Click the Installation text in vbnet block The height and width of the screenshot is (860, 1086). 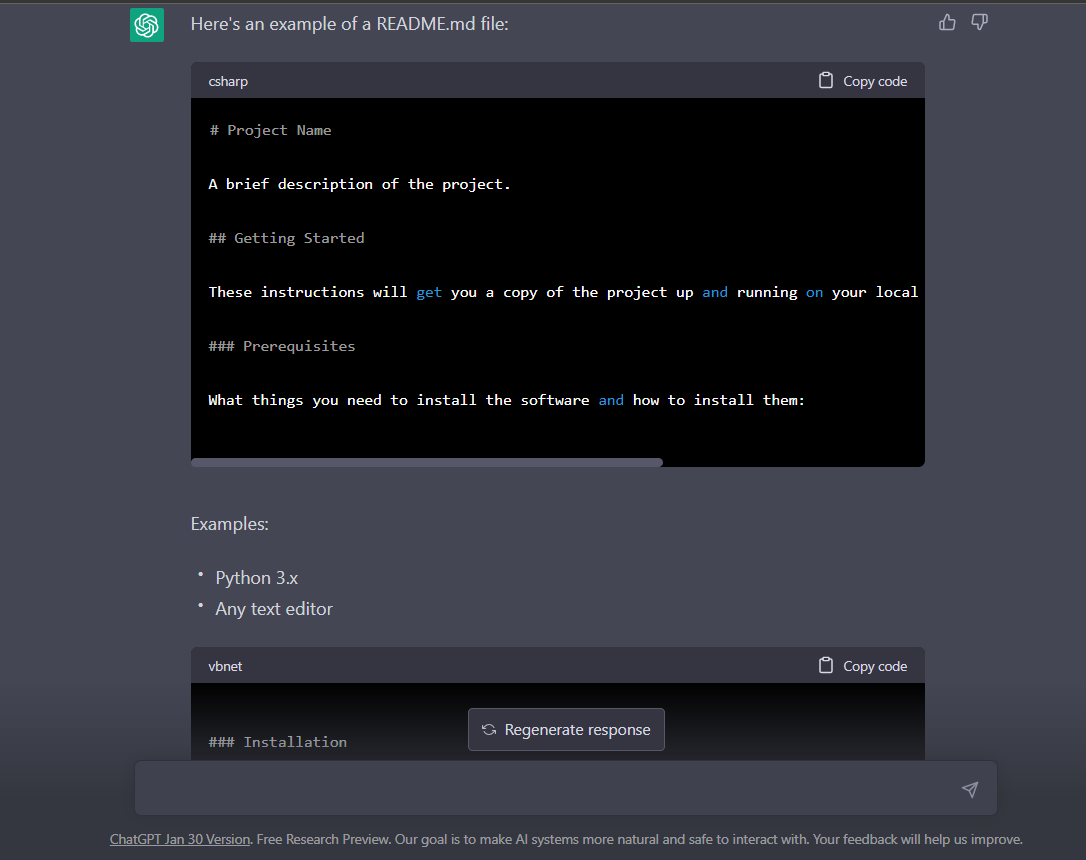point(277,741)
